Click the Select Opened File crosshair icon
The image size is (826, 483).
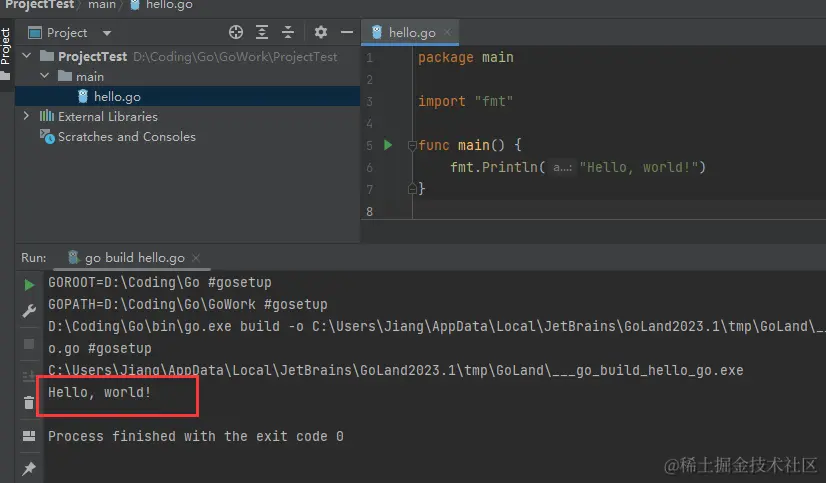(236, 32)
